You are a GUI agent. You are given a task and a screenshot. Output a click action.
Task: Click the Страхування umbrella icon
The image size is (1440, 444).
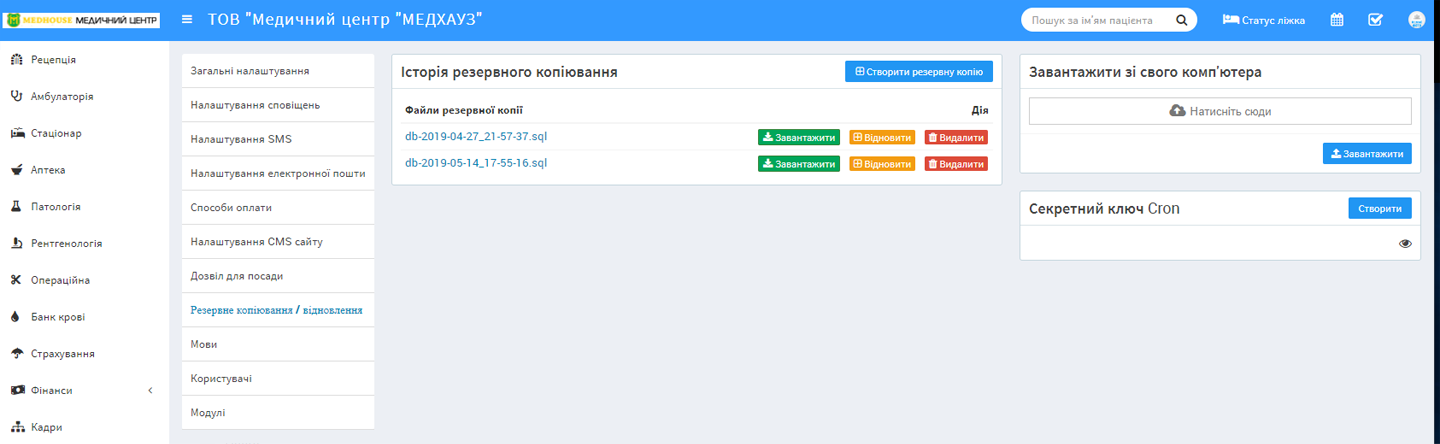pos(16,354)
